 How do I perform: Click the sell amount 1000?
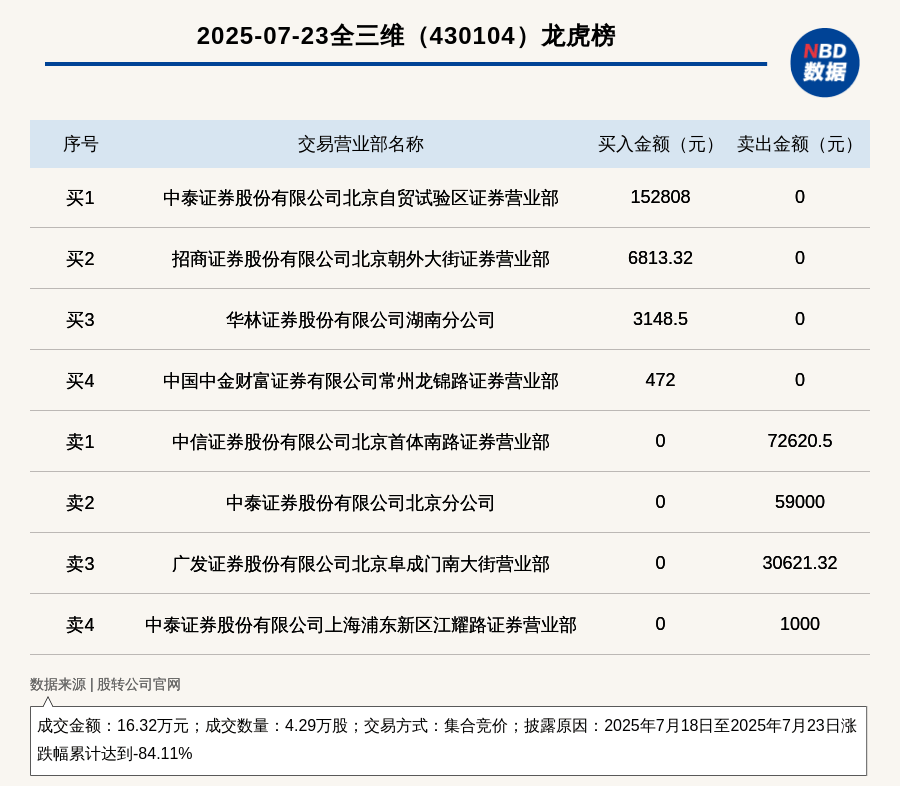click(x=800, y=624)
